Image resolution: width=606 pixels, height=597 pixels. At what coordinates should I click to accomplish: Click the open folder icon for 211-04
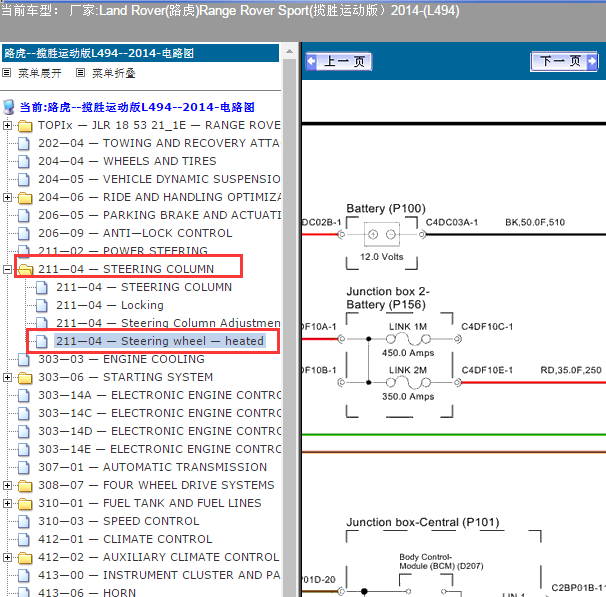click(x=25, y=269)
